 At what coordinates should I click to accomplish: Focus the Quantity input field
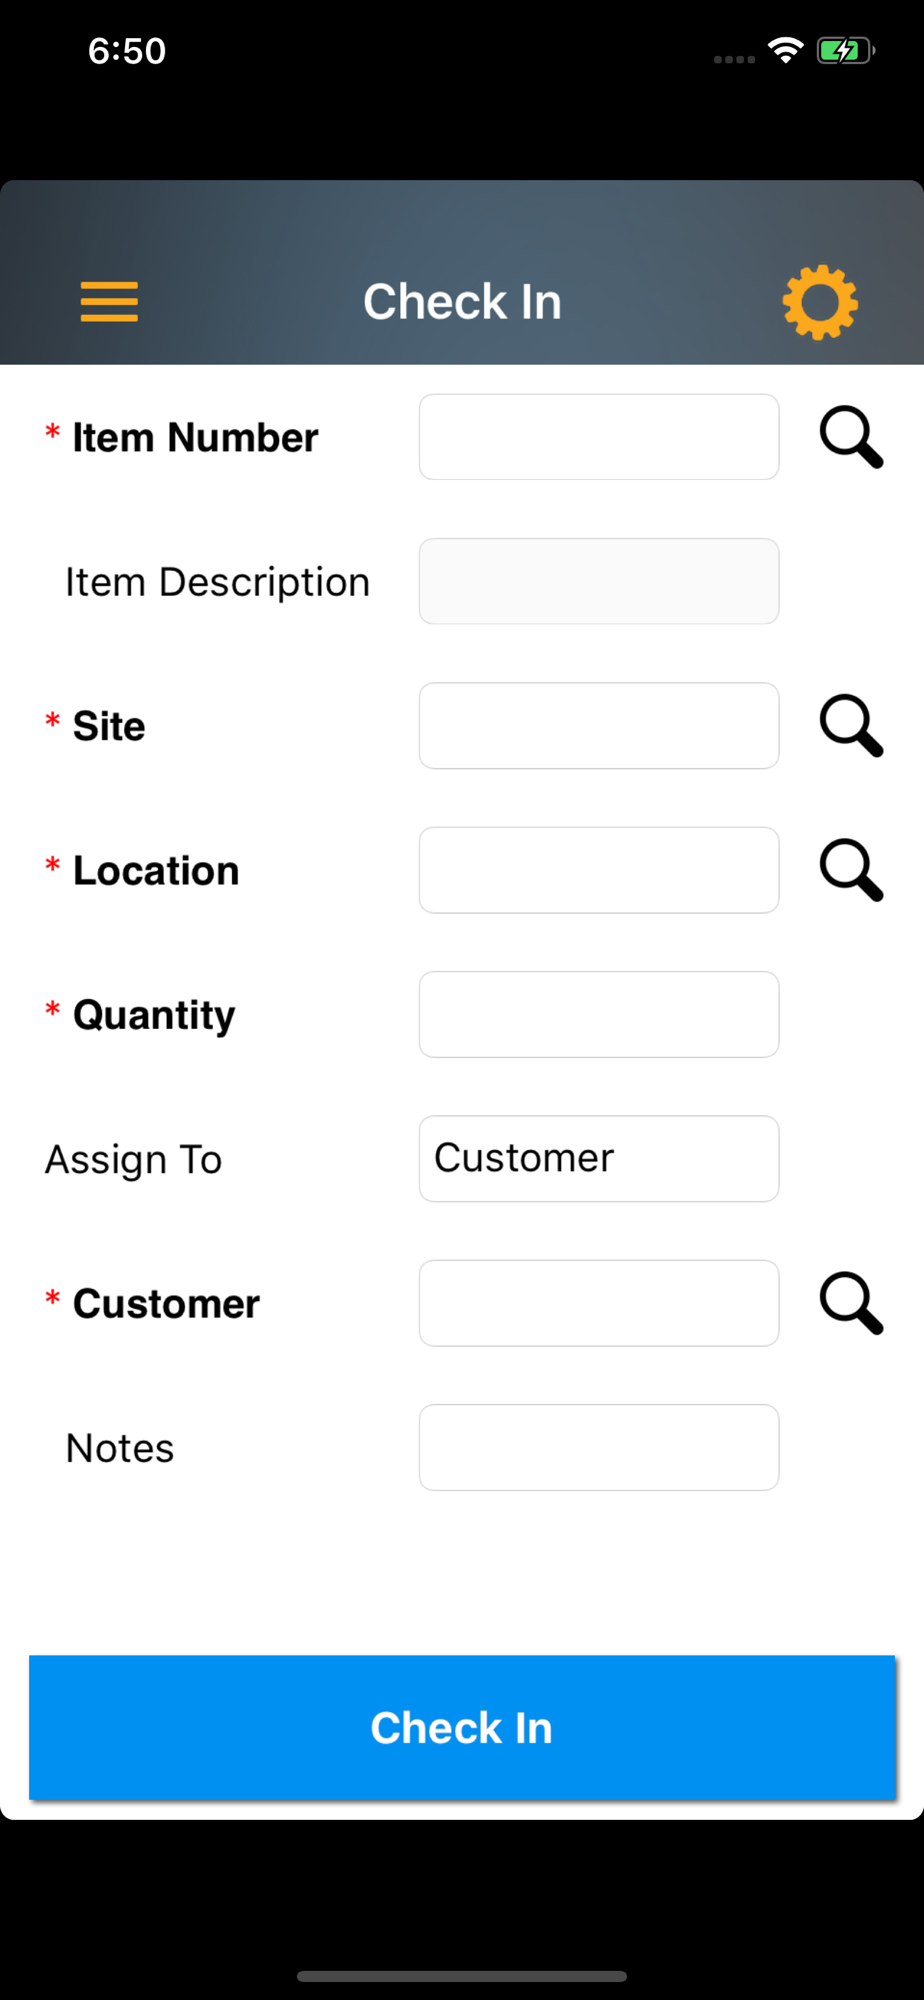[x=599, y=1014]
